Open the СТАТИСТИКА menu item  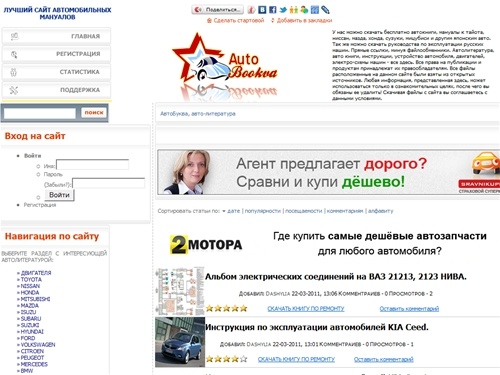[x=56, y=72]
